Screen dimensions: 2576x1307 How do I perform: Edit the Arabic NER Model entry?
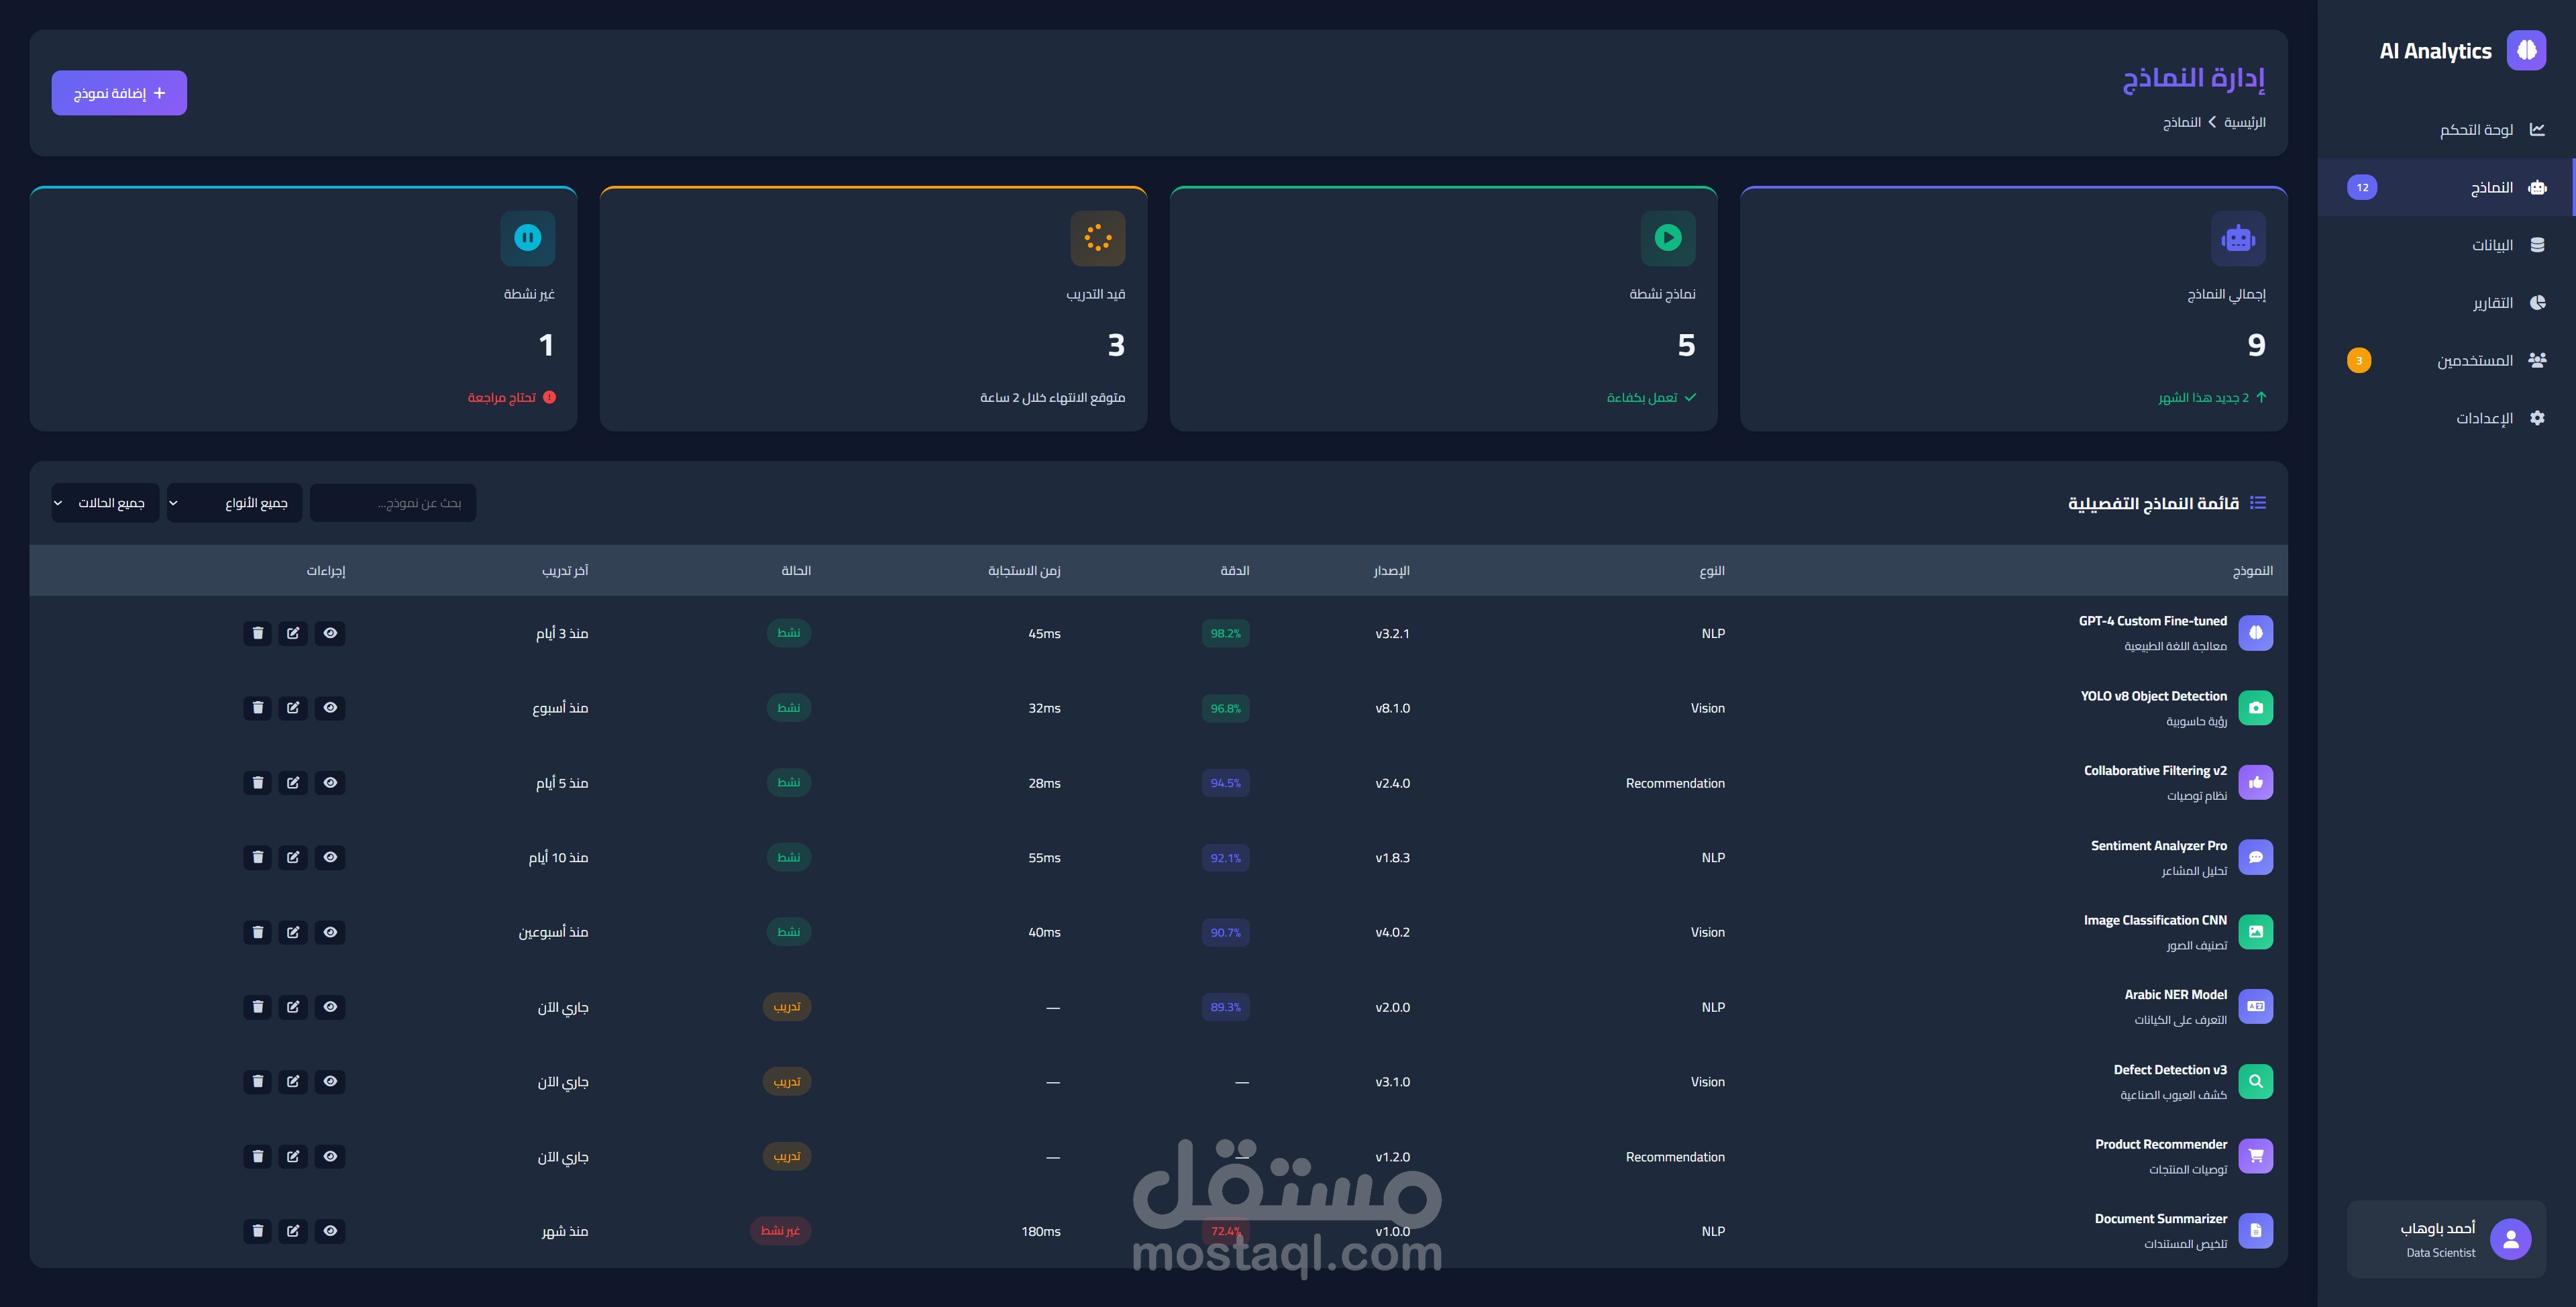[x=293, y=1007]
